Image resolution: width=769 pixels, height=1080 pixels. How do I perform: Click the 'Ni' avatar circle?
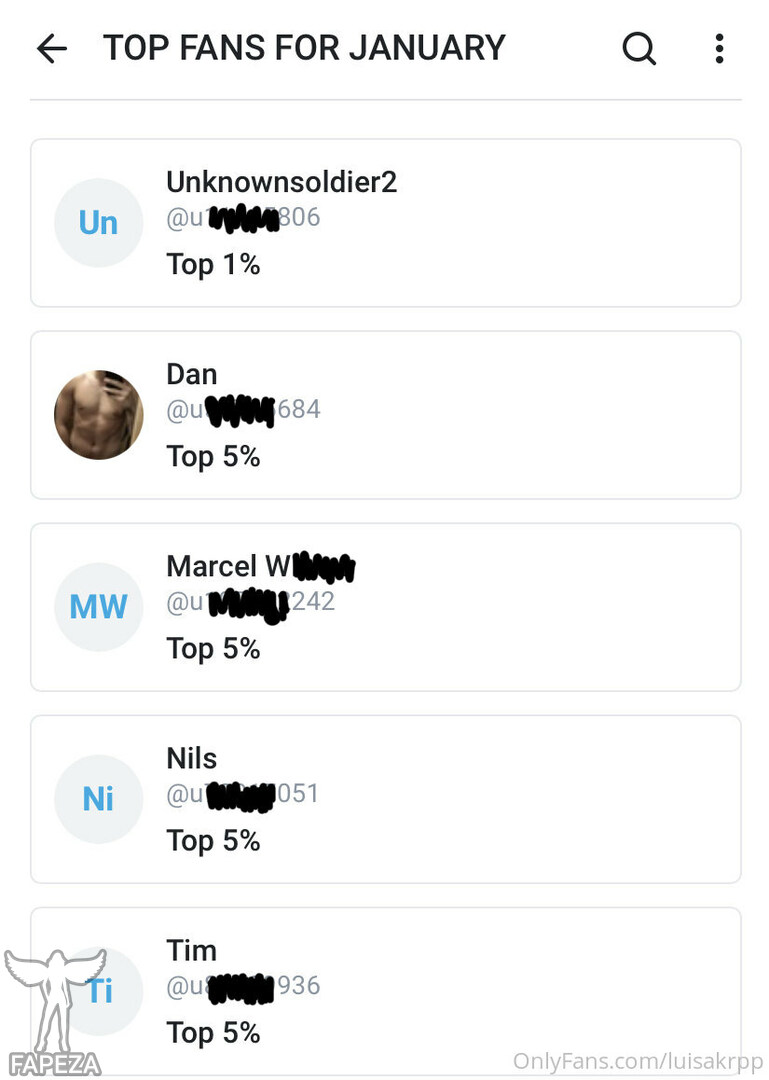click(98, 799)
